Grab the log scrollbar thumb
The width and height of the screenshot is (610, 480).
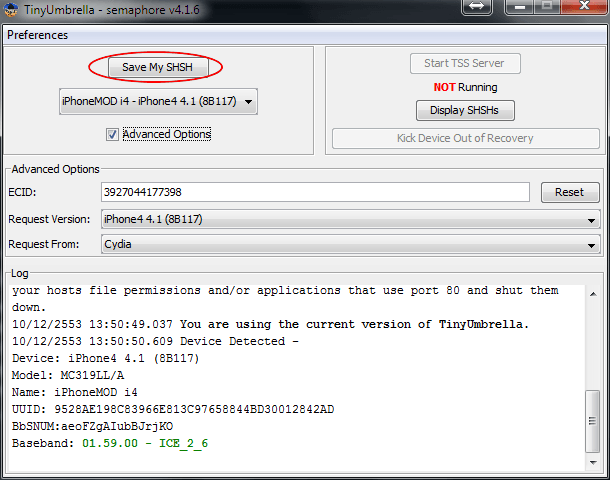[x=592, y=422]
